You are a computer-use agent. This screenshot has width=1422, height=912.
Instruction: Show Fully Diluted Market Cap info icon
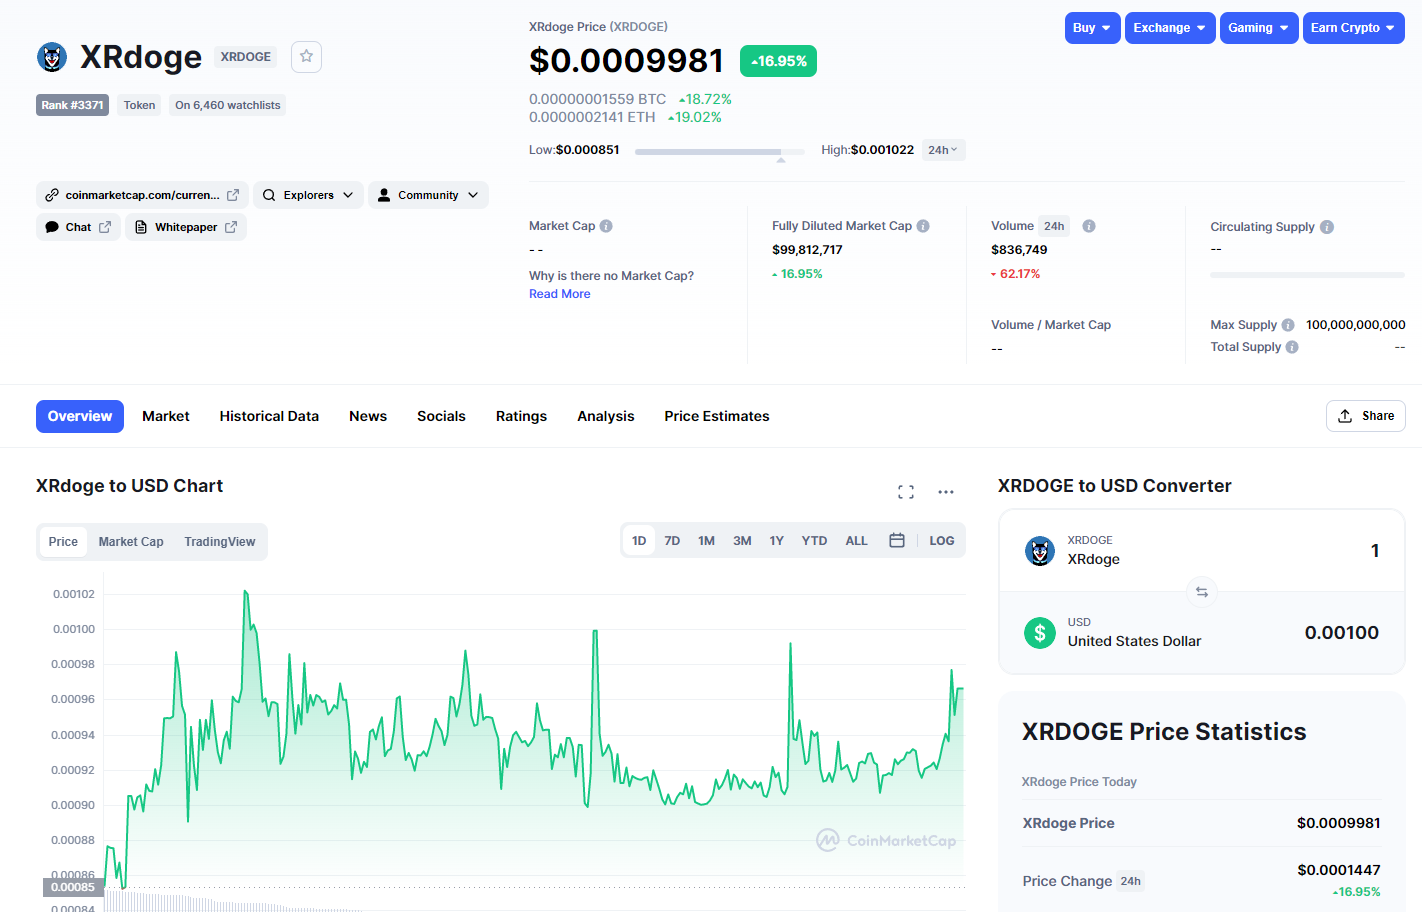pyautogui.click(x=923, y=226)
